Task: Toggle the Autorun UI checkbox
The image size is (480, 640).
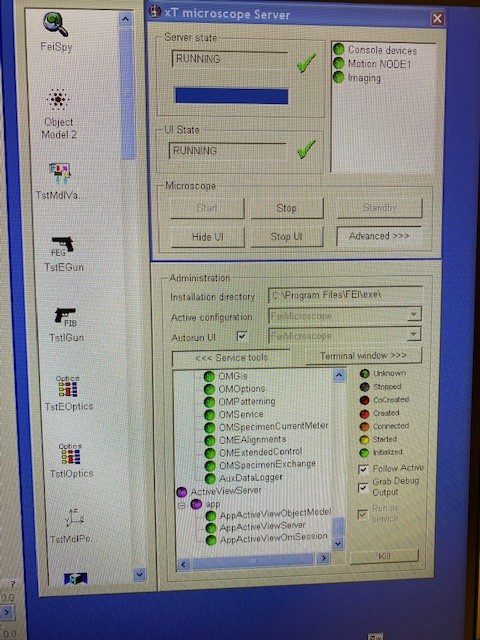Action: tap(242, 336)
